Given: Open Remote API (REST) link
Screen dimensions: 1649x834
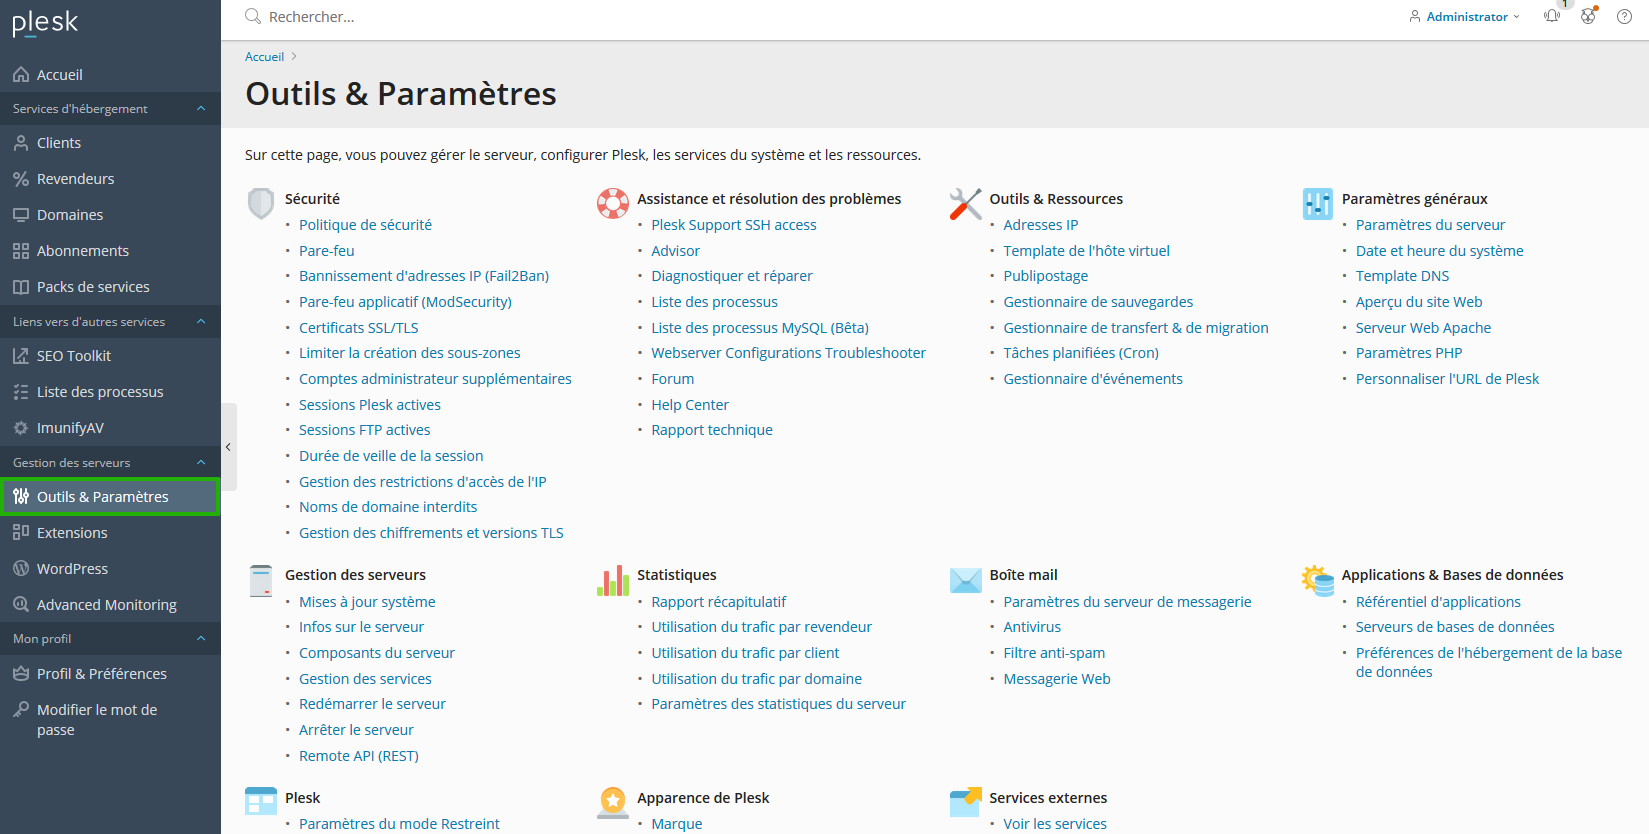Looking at the screenshot, I should [358, 756].
